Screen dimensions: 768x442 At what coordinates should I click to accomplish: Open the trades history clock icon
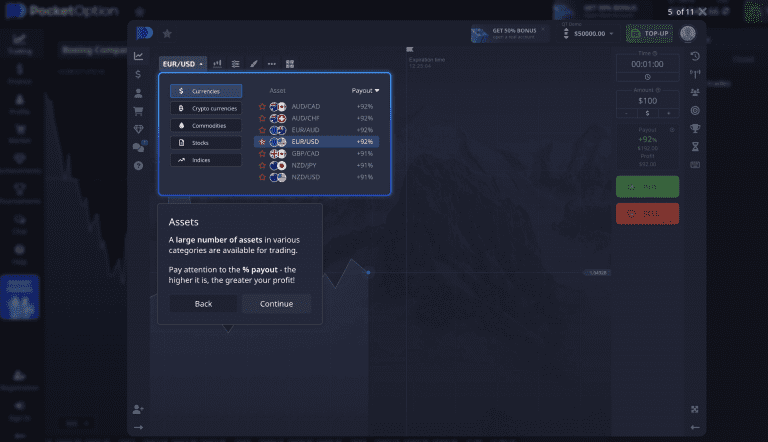695,56
